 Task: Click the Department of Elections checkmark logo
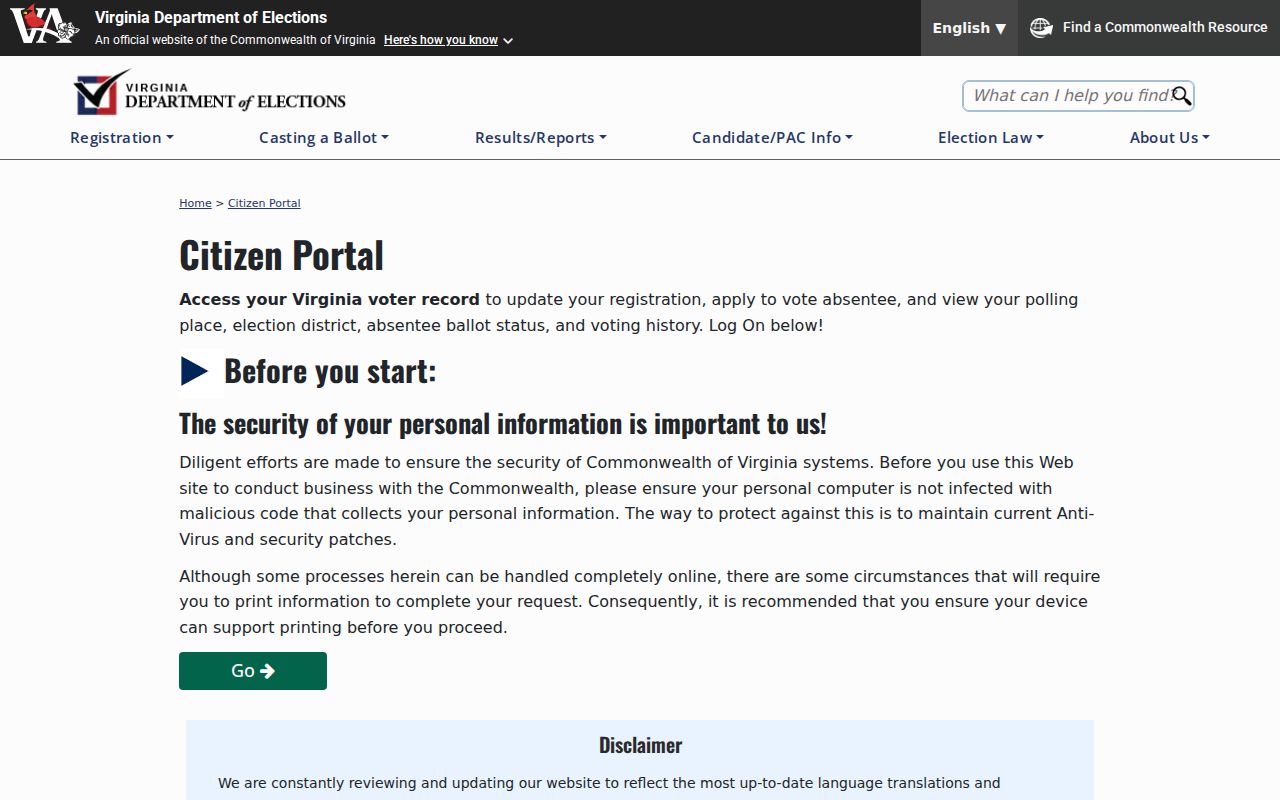click(x=209, y=93)
